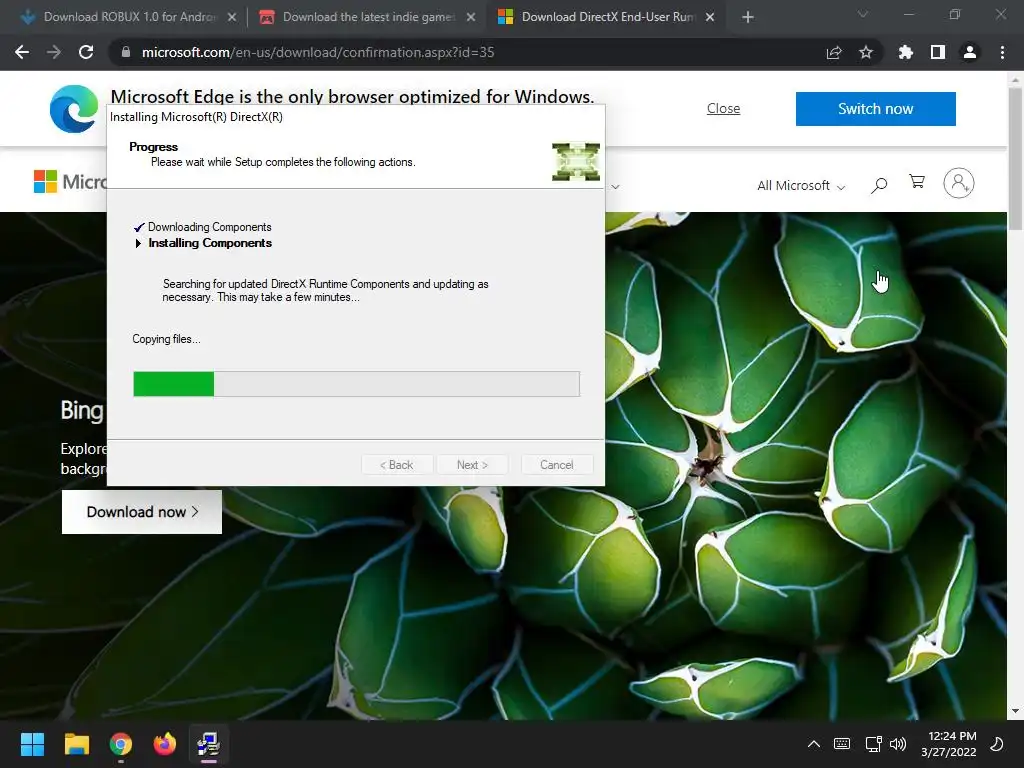The image size is (1024, 768).
Task: Open the Windows Start menu
Action: [32, 744]
